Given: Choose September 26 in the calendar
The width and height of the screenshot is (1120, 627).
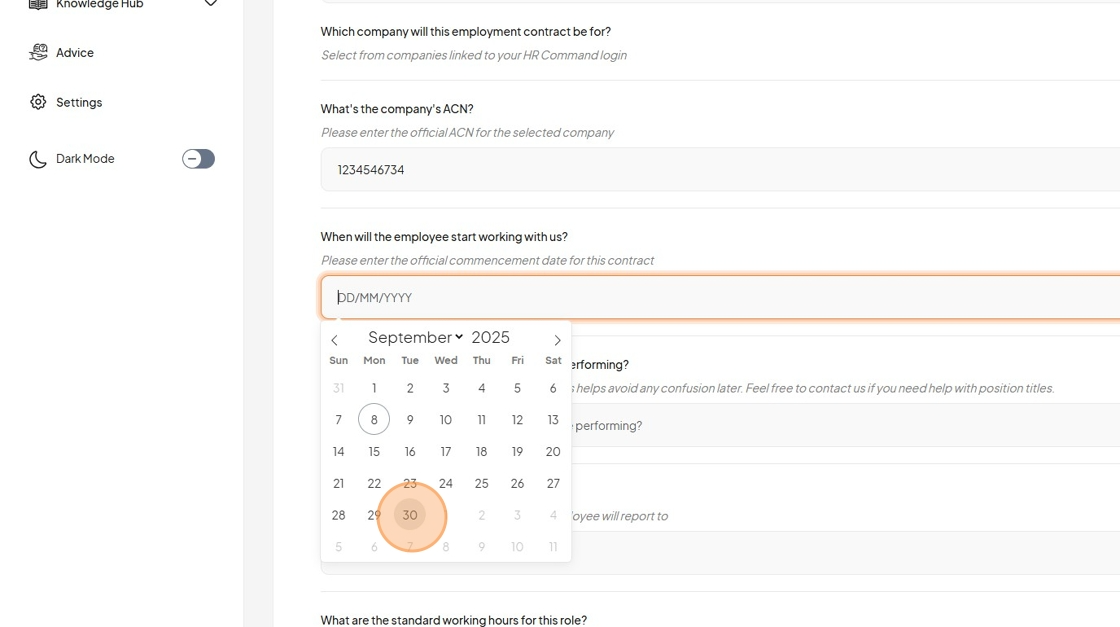Looking at the screenshot, I should [517, 483].
